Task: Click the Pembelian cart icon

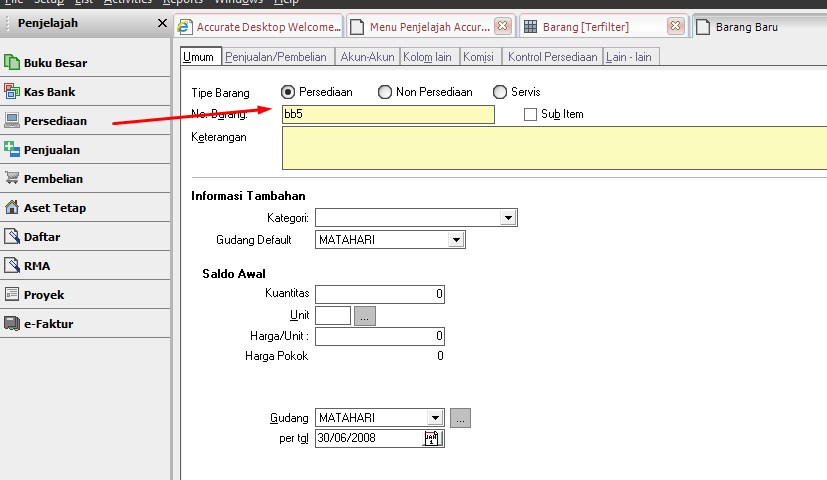Action: click(13, 179)
